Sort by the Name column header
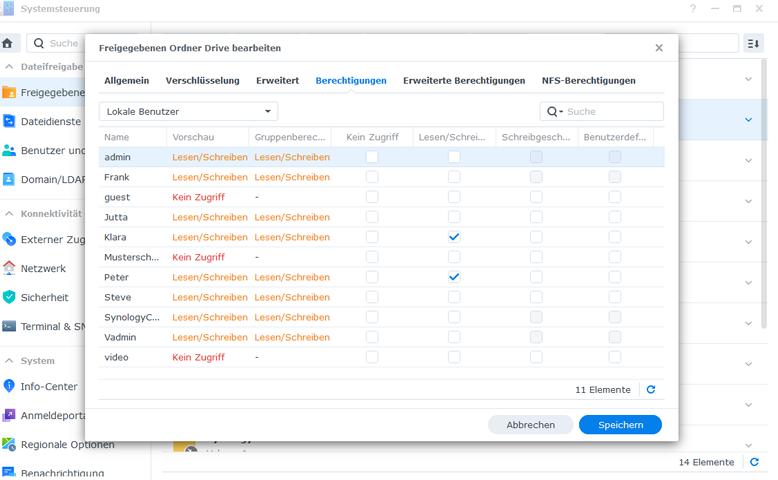This screenshot has height=480, width=778. (x=132, y=137)
